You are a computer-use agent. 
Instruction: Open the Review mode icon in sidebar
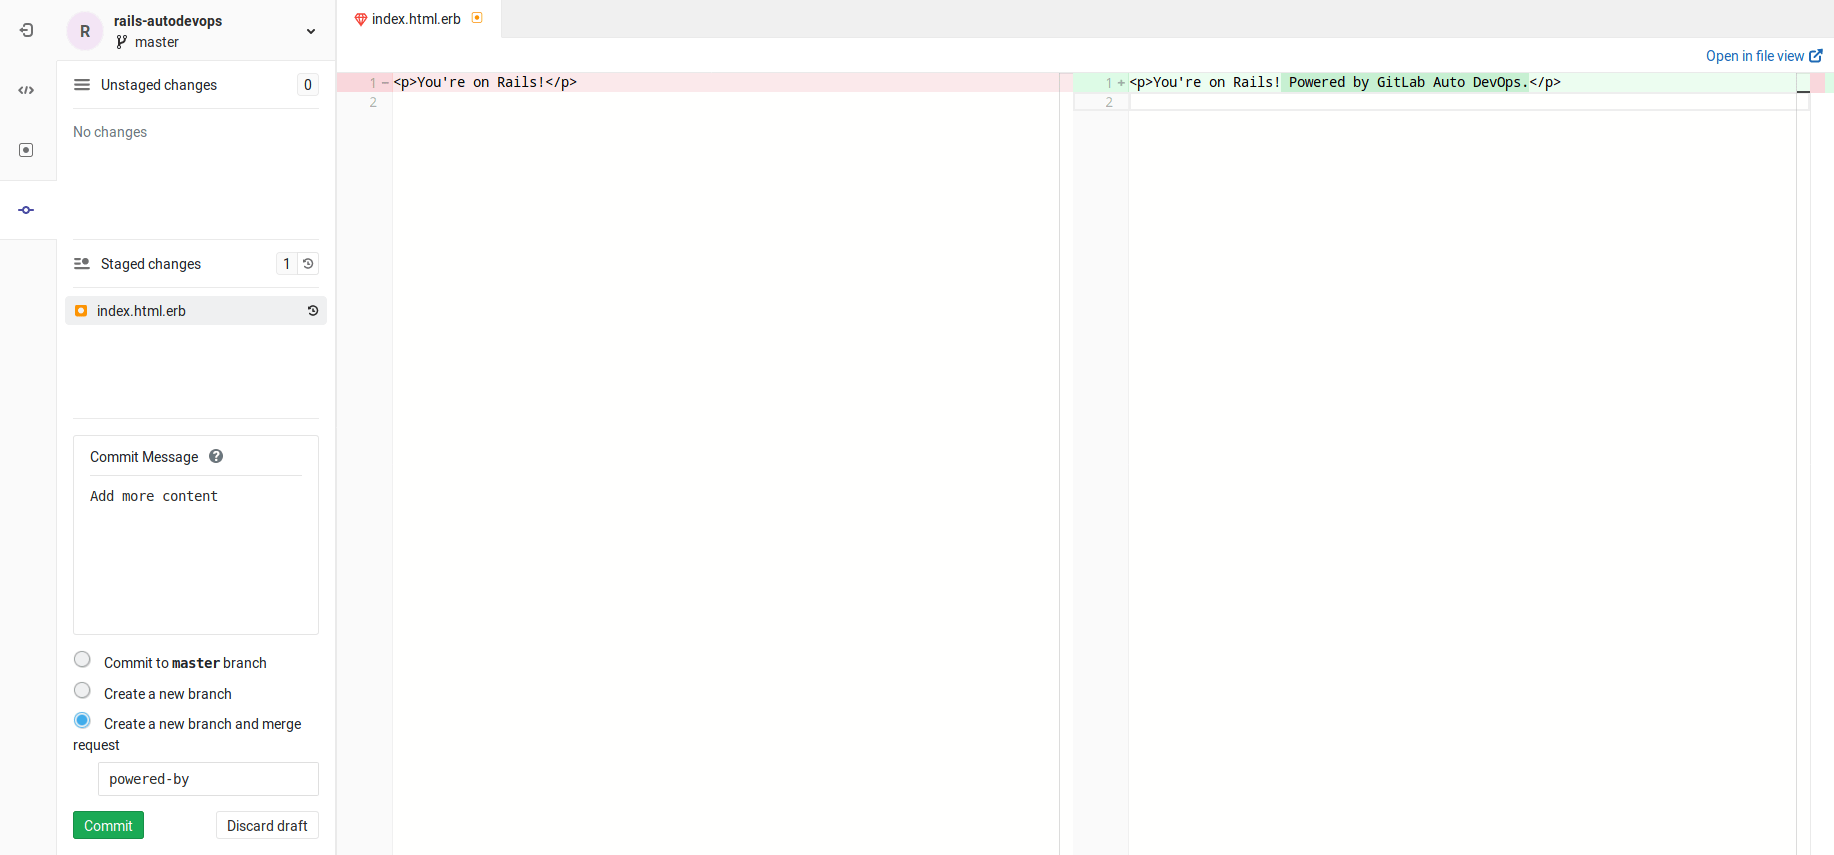27,150
